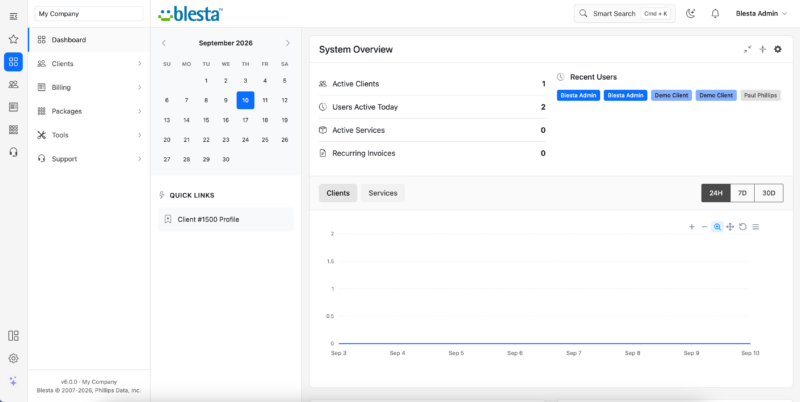Collapse System Overview widget arrows icon

[x=747, y=49]
